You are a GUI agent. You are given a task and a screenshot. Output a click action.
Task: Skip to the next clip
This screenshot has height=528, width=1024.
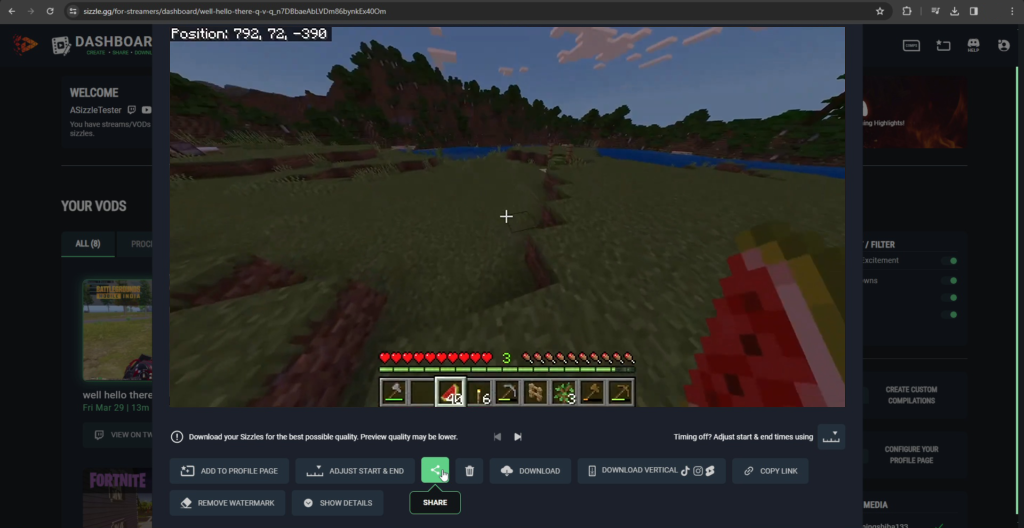click(x=518, y=437)
